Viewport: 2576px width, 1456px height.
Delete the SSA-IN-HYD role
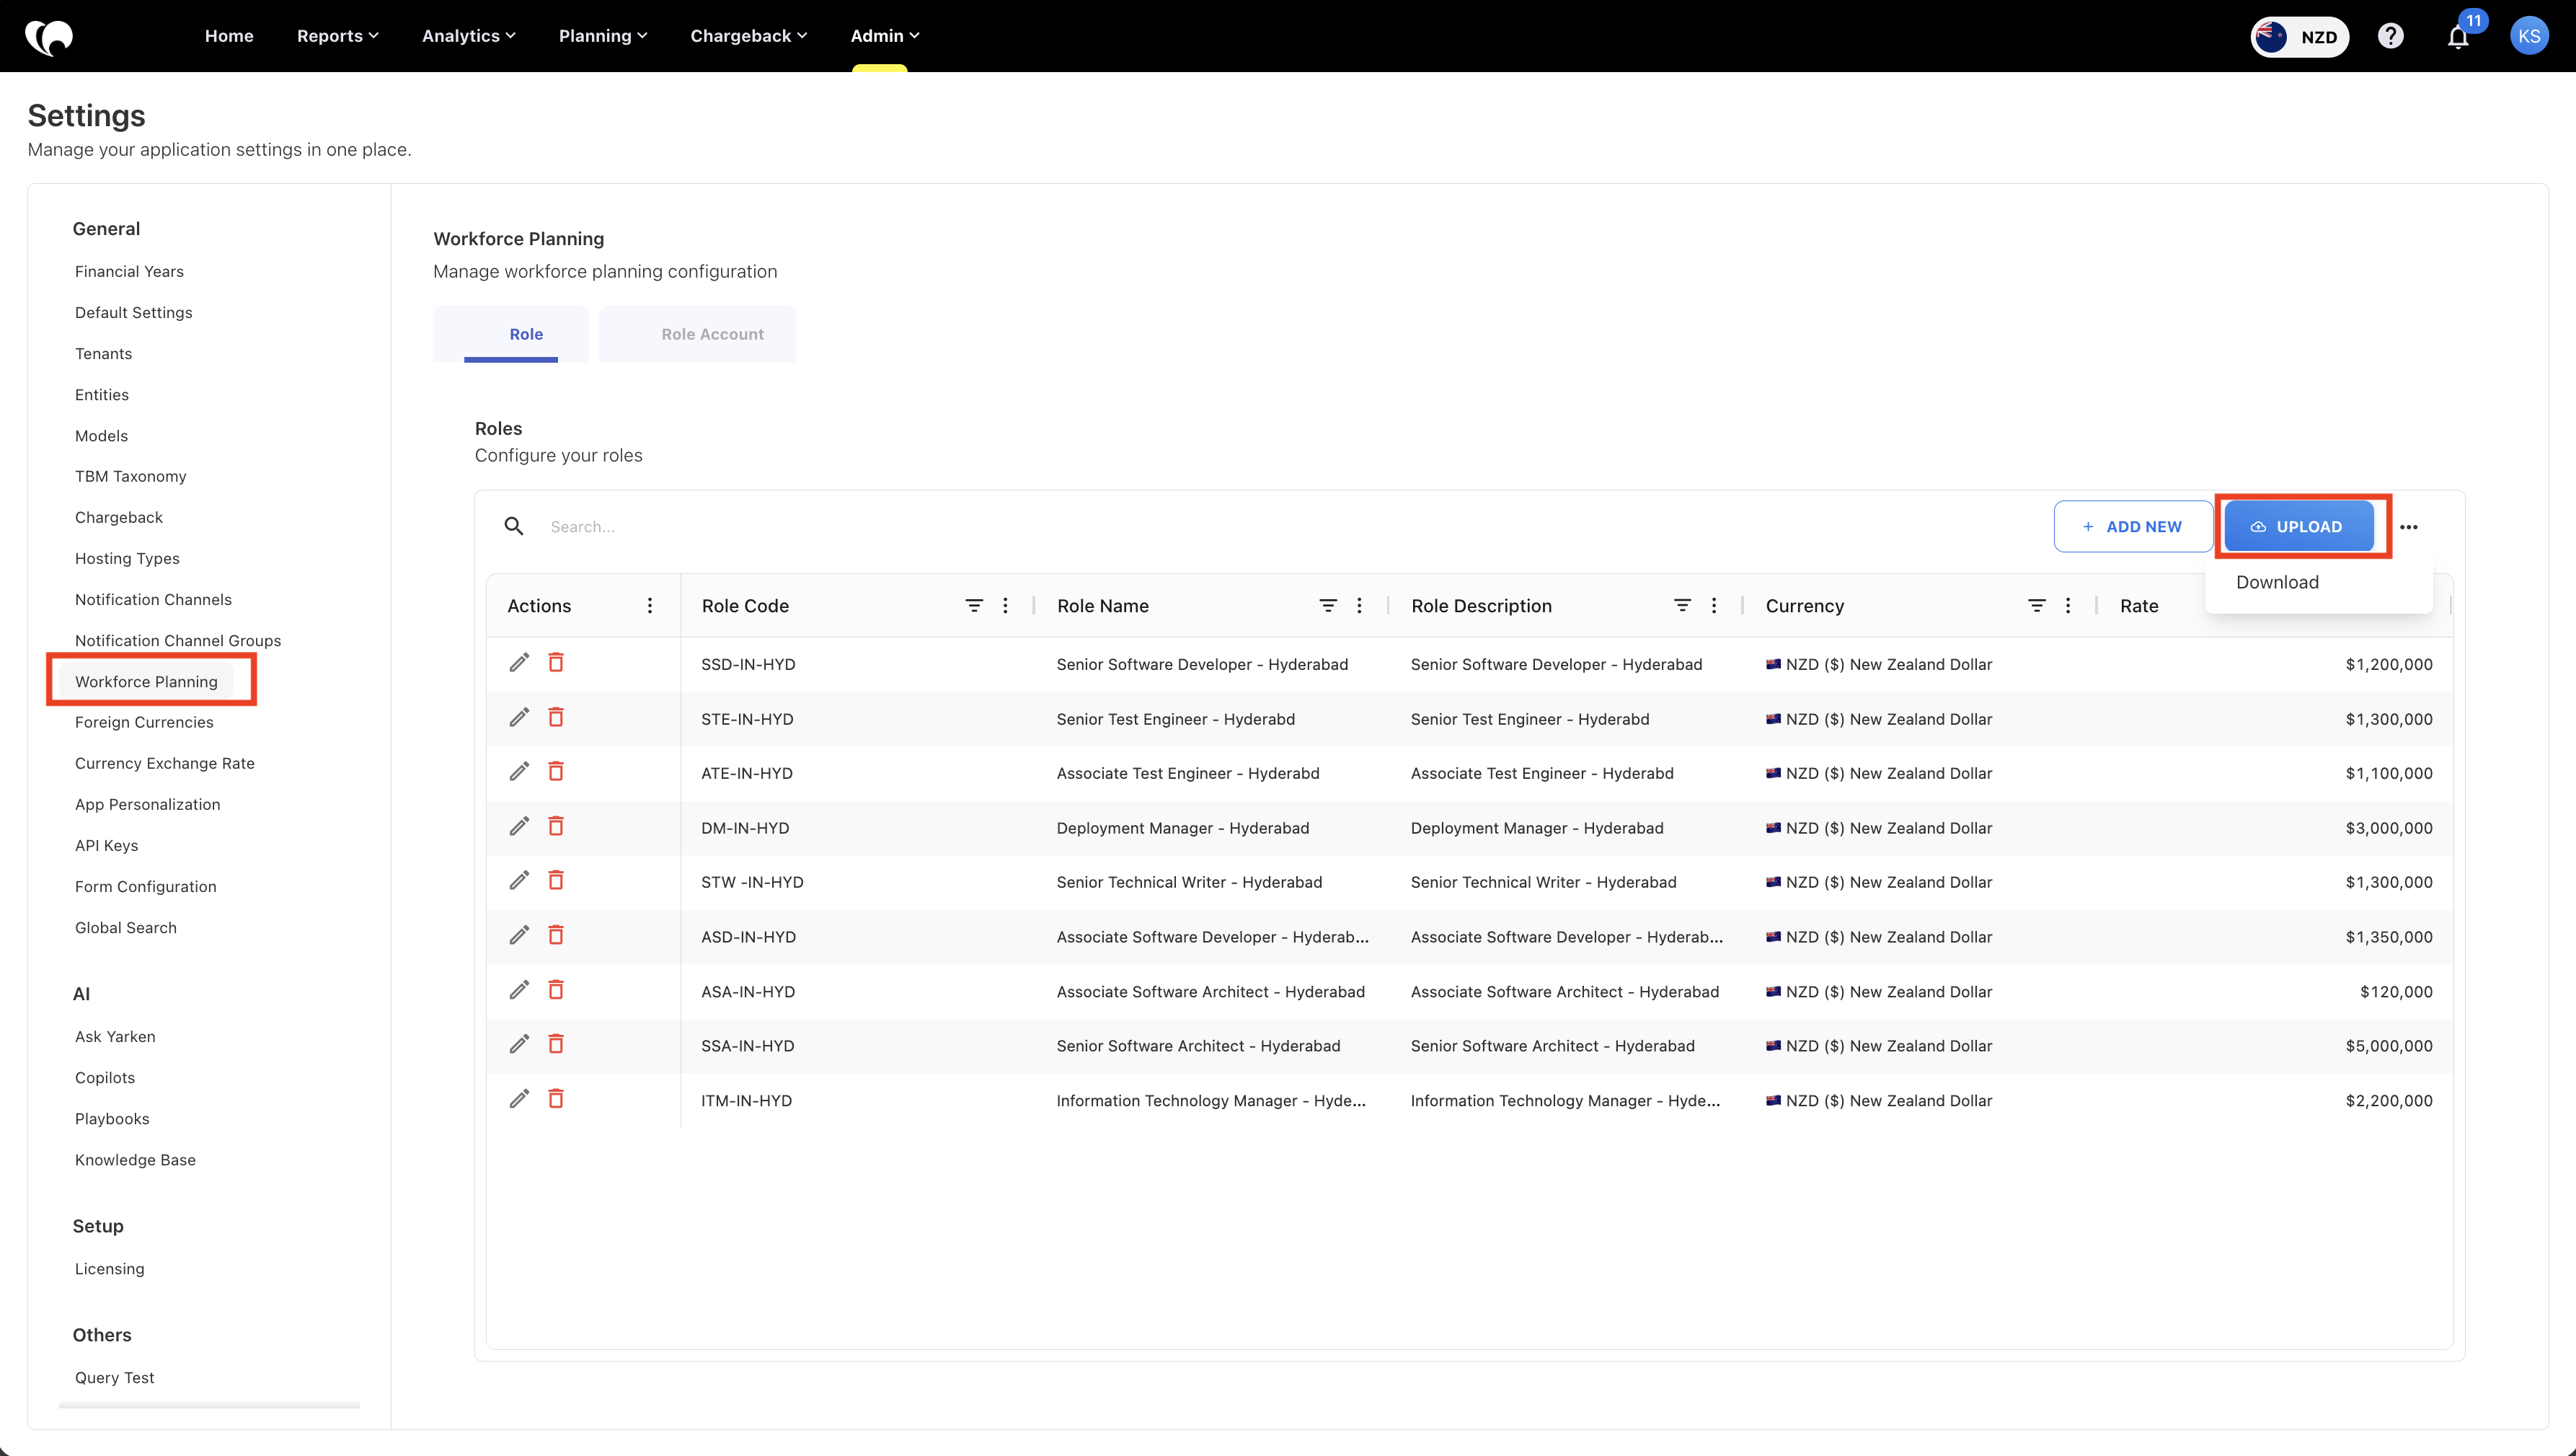click(x=556, y=1045)
